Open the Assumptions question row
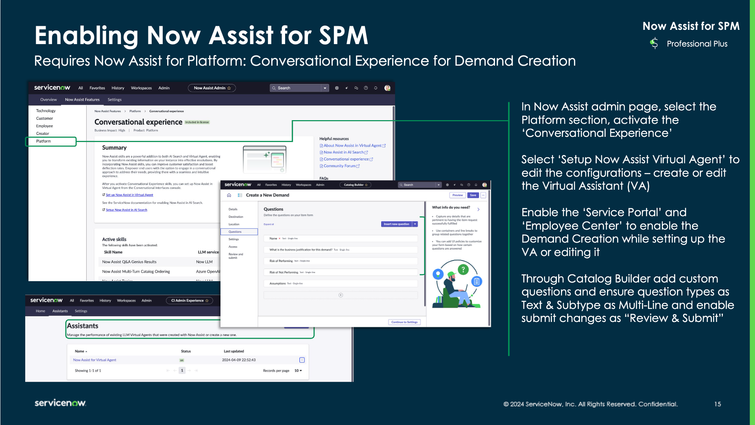Screen dimensions: 755x425 340,283
